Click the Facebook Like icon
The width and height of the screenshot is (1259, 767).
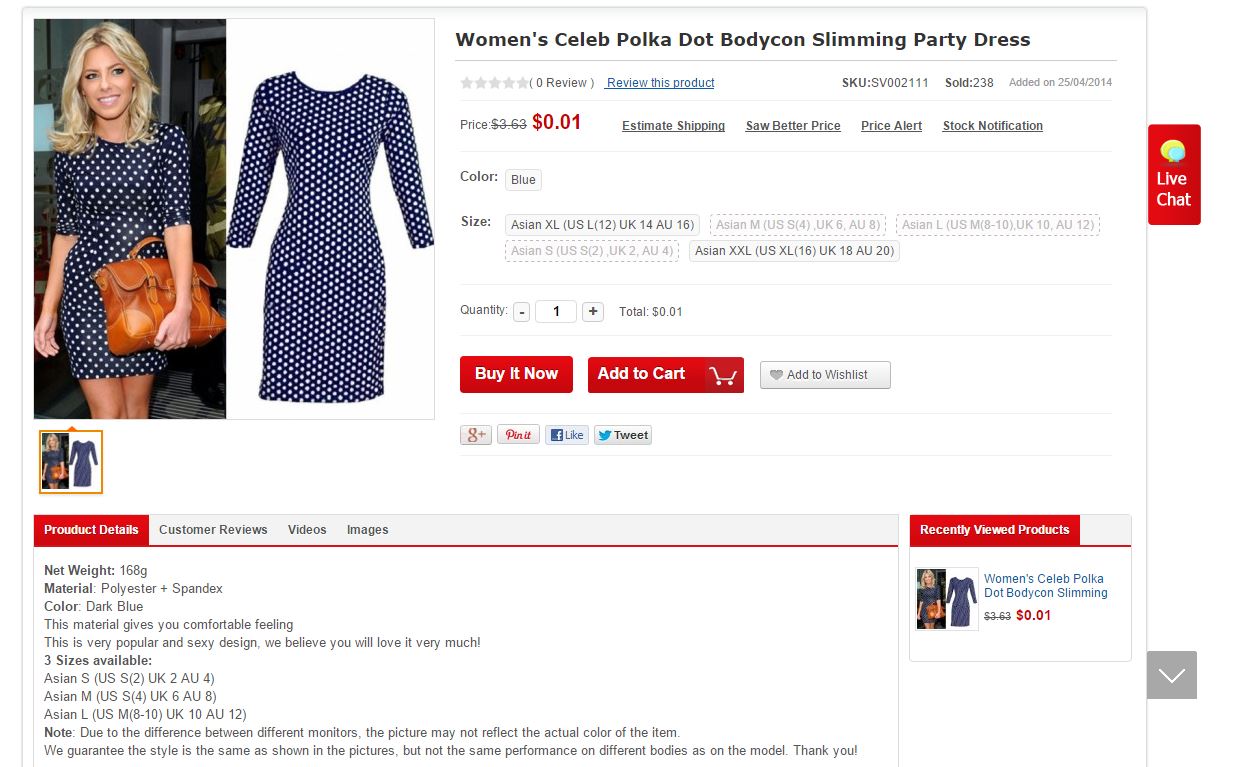(567, 435)
